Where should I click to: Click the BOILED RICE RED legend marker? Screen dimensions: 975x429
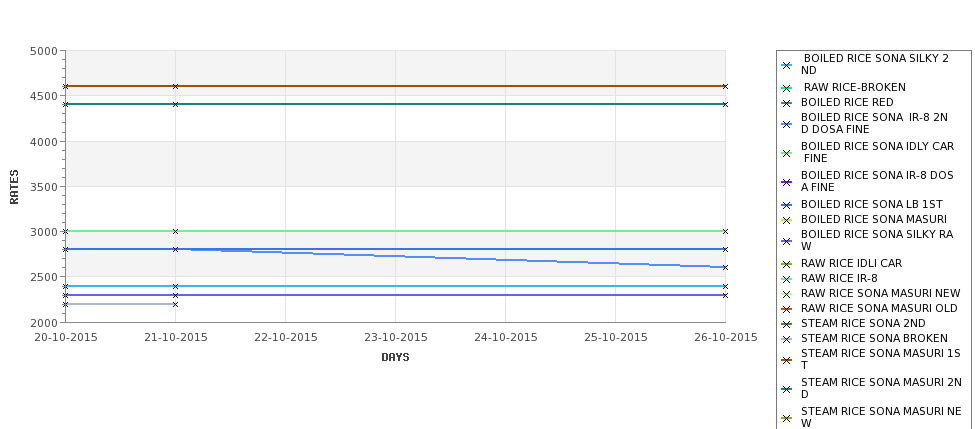(x=787, y=103)
